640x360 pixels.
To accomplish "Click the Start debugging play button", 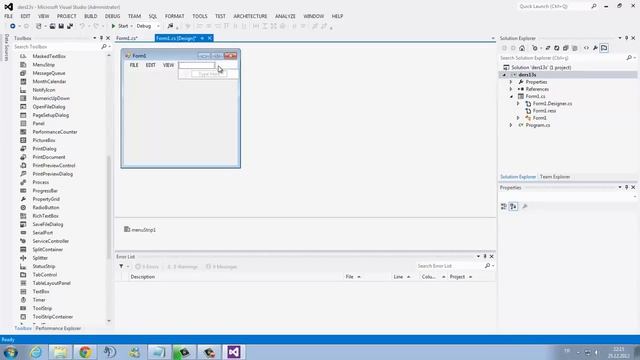I will pyautogui.click(x=113, y=26).
